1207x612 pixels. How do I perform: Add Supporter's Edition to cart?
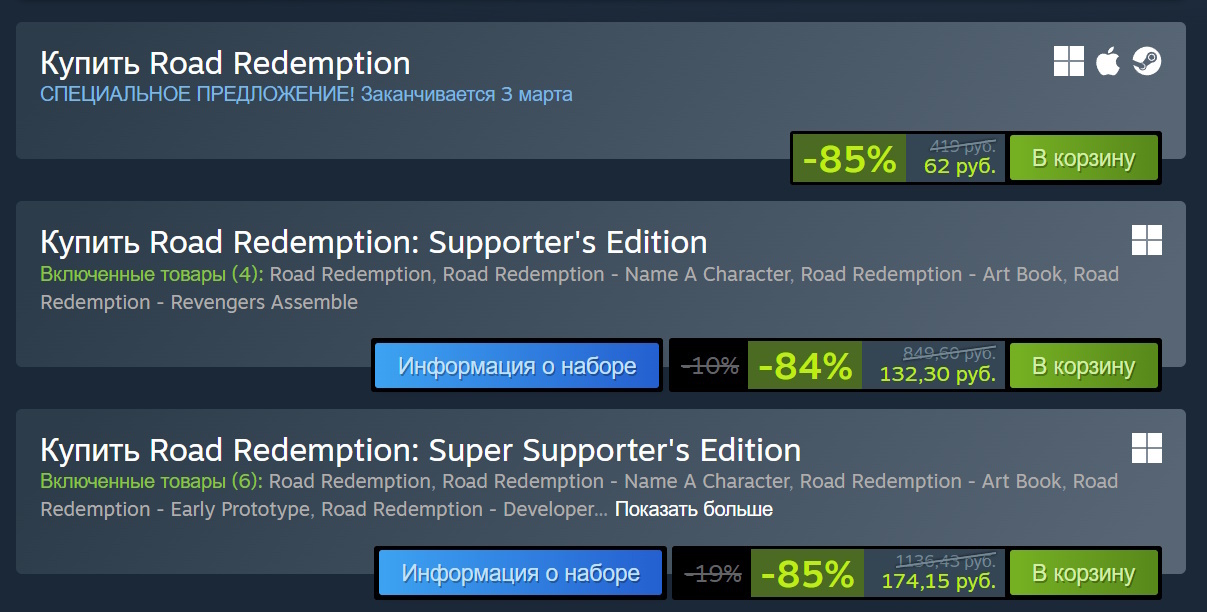(1083, 366)
